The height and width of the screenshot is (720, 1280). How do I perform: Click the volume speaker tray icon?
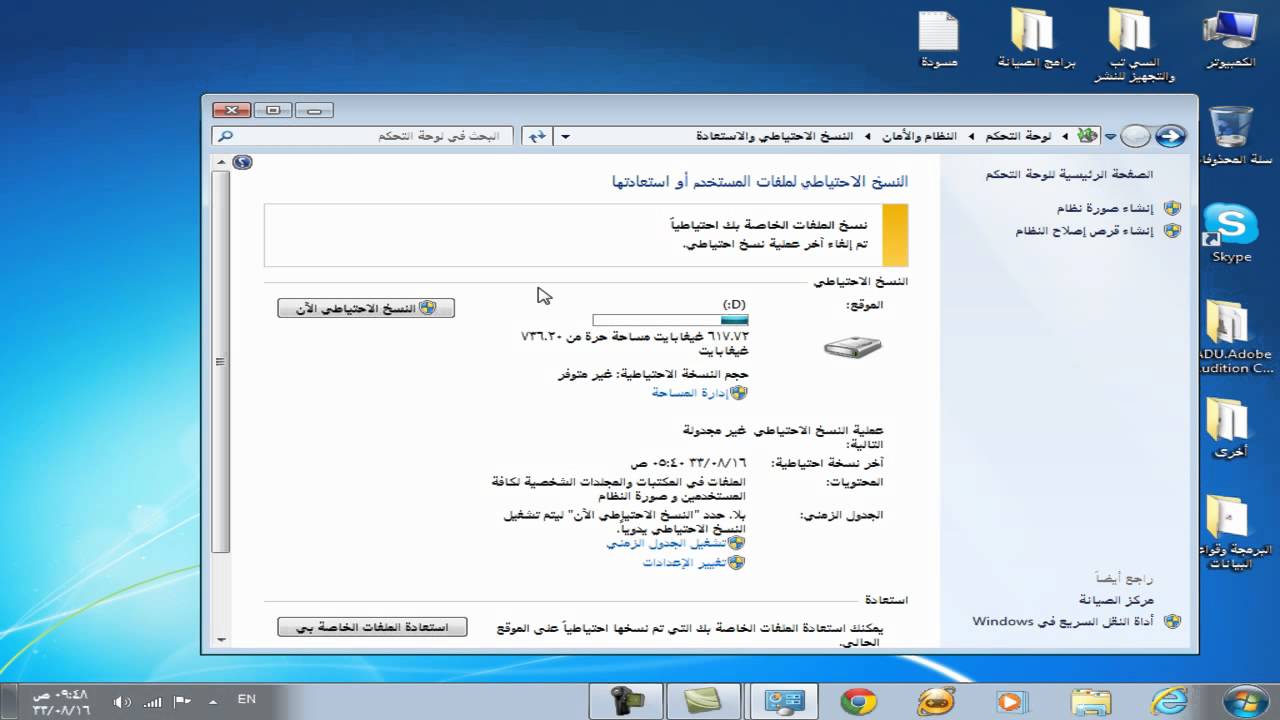coord(122,700)
